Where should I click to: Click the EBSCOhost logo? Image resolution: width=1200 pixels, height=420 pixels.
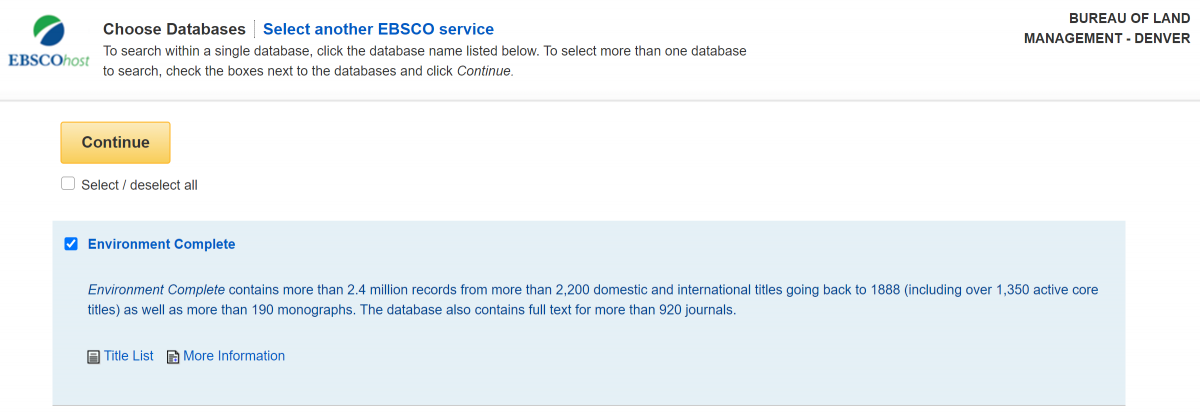(x=48, y=41)
